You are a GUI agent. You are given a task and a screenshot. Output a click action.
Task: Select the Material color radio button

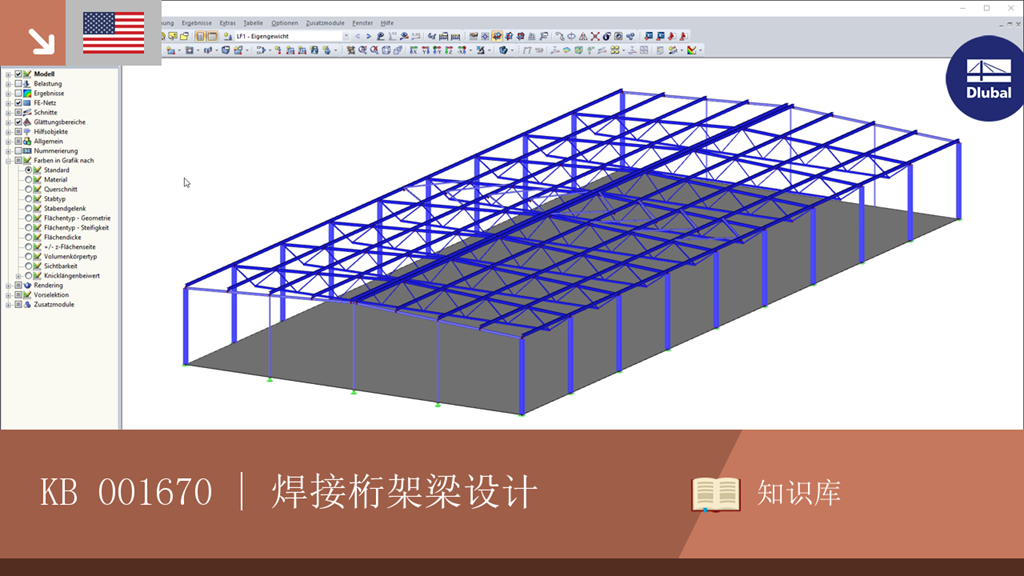(28, 180)
